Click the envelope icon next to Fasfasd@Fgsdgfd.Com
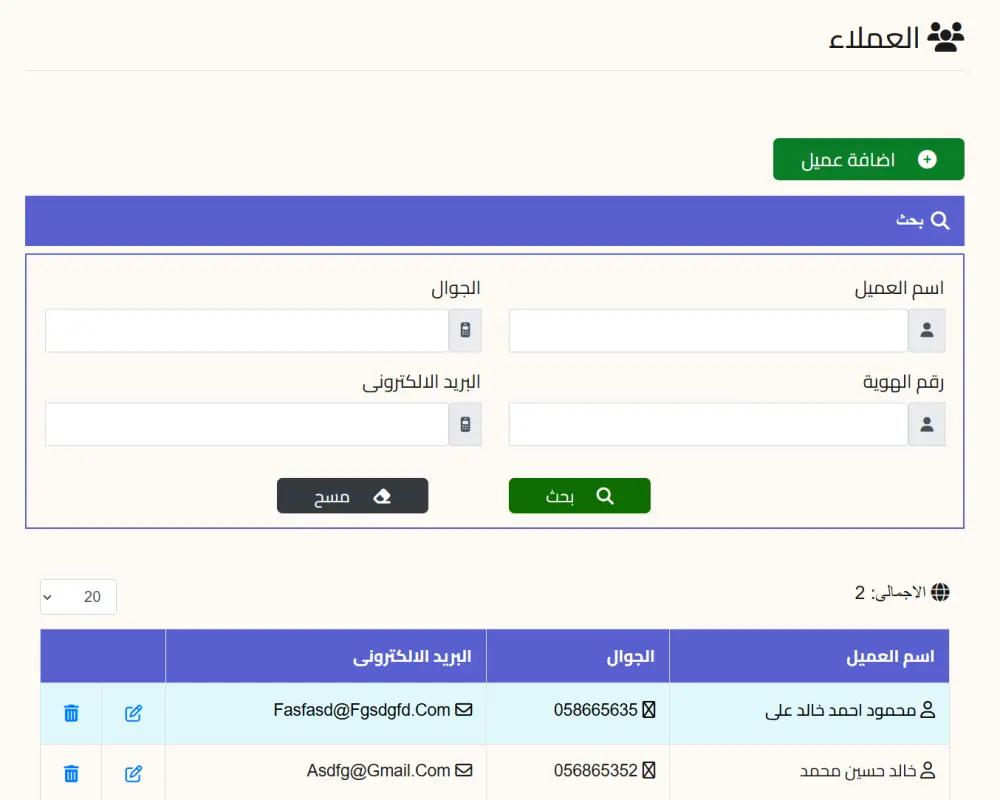 [464, 710]
